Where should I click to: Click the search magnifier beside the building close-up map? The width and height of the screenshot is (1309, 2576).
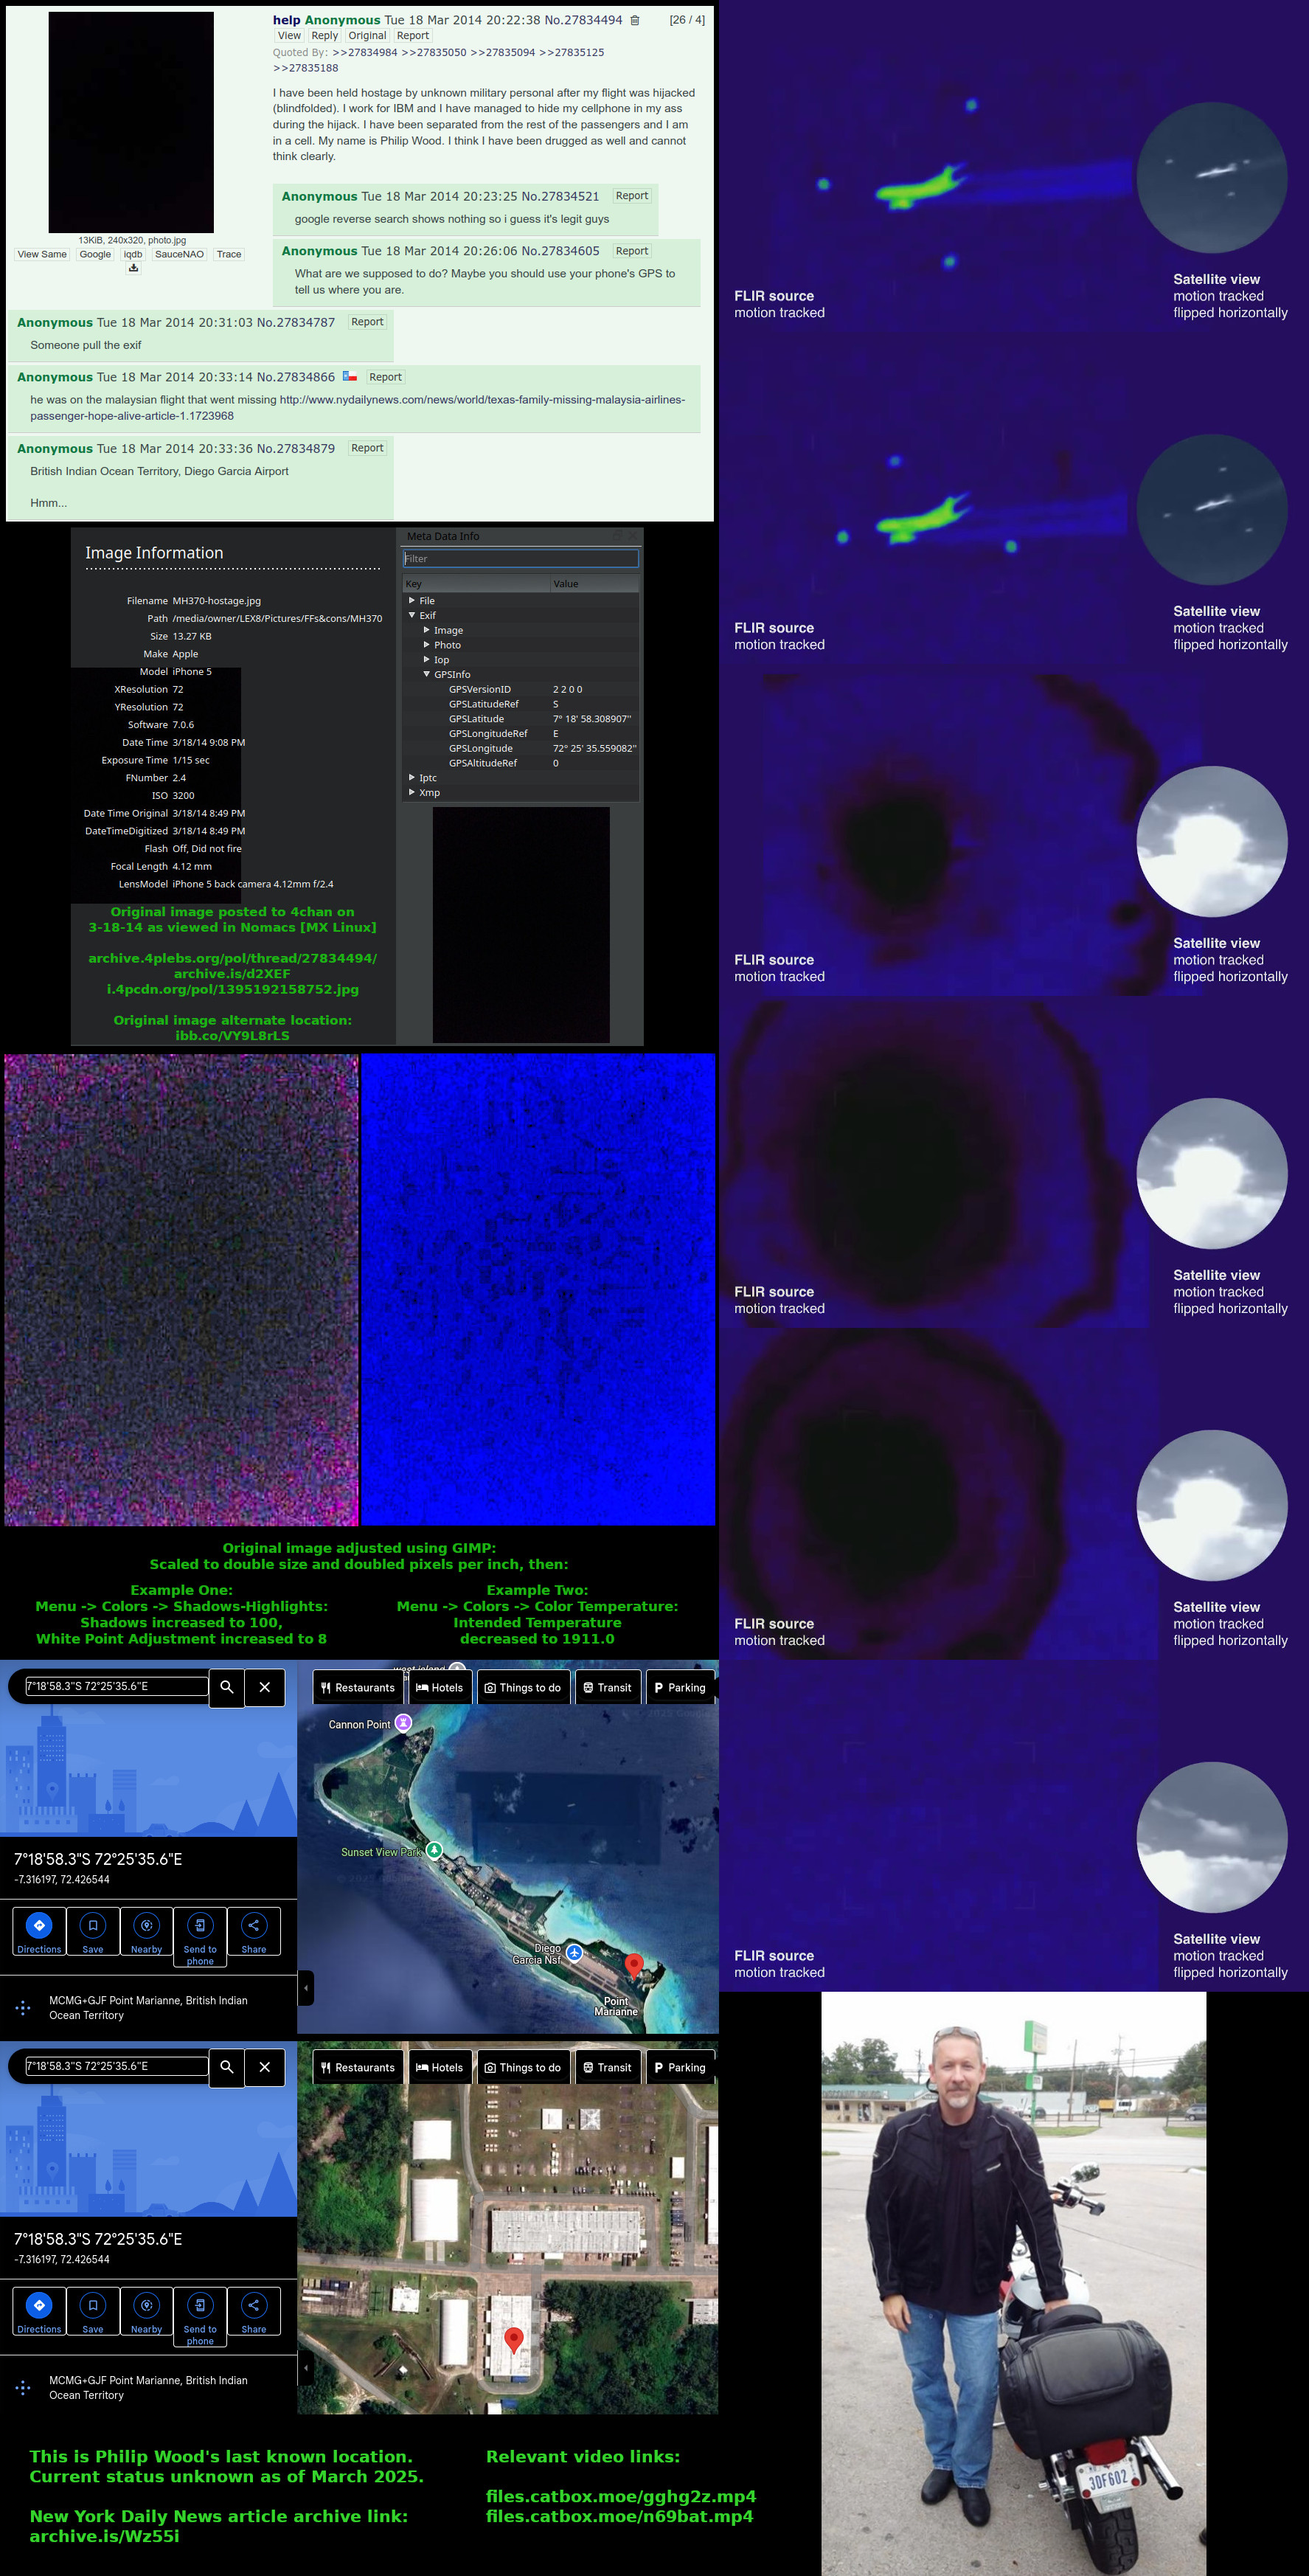click(227, 2067)
